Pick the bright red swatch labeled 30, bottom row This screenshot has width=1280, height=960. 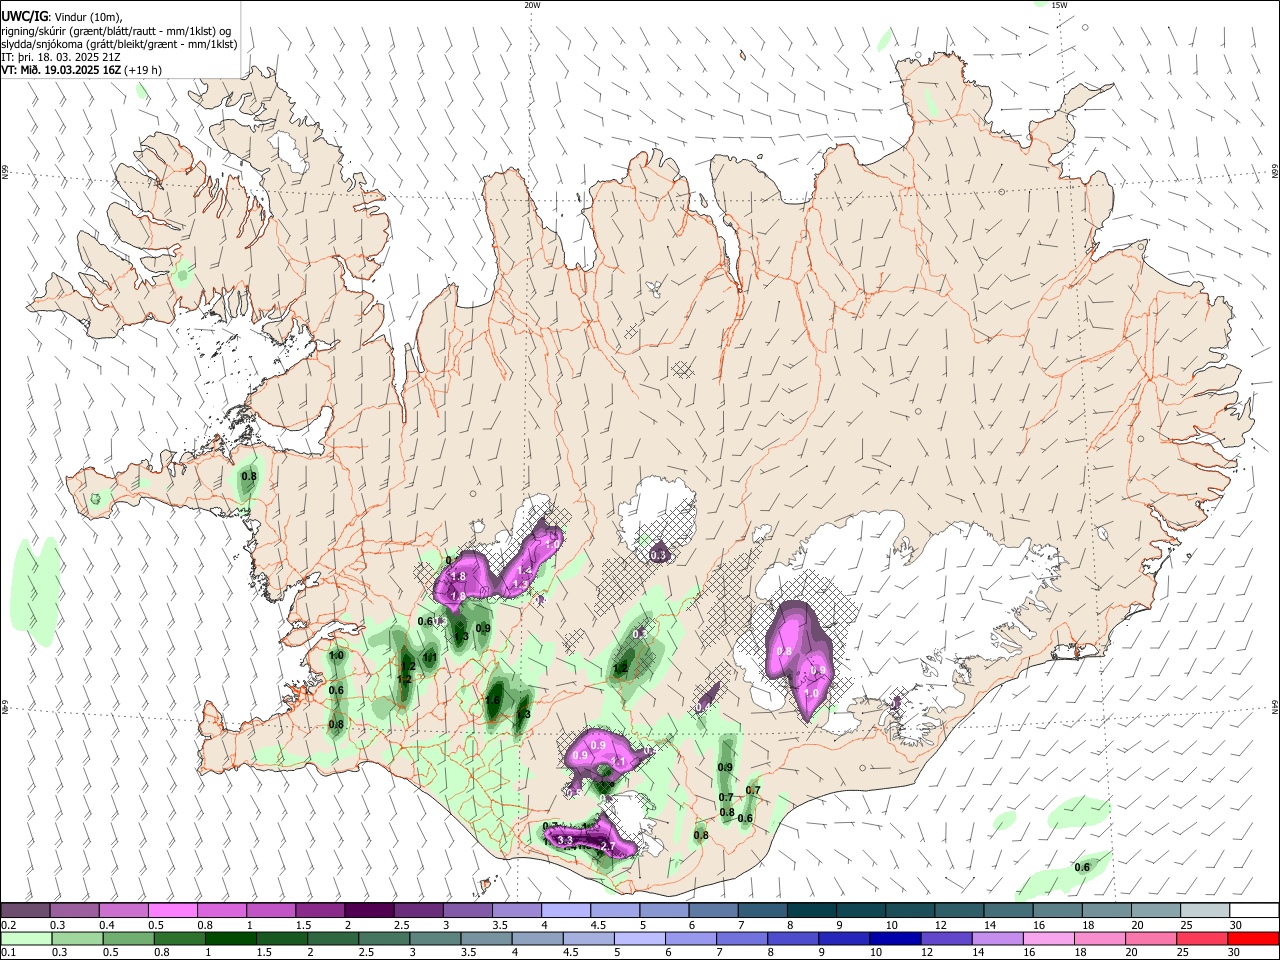1254,938
